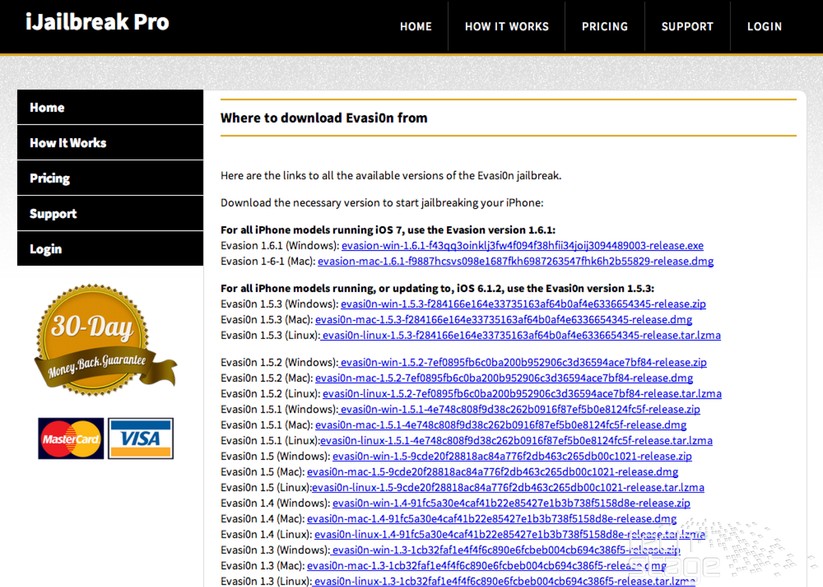Select Home in the left sidebar
823x587 pixels.
tap(110, 108)
